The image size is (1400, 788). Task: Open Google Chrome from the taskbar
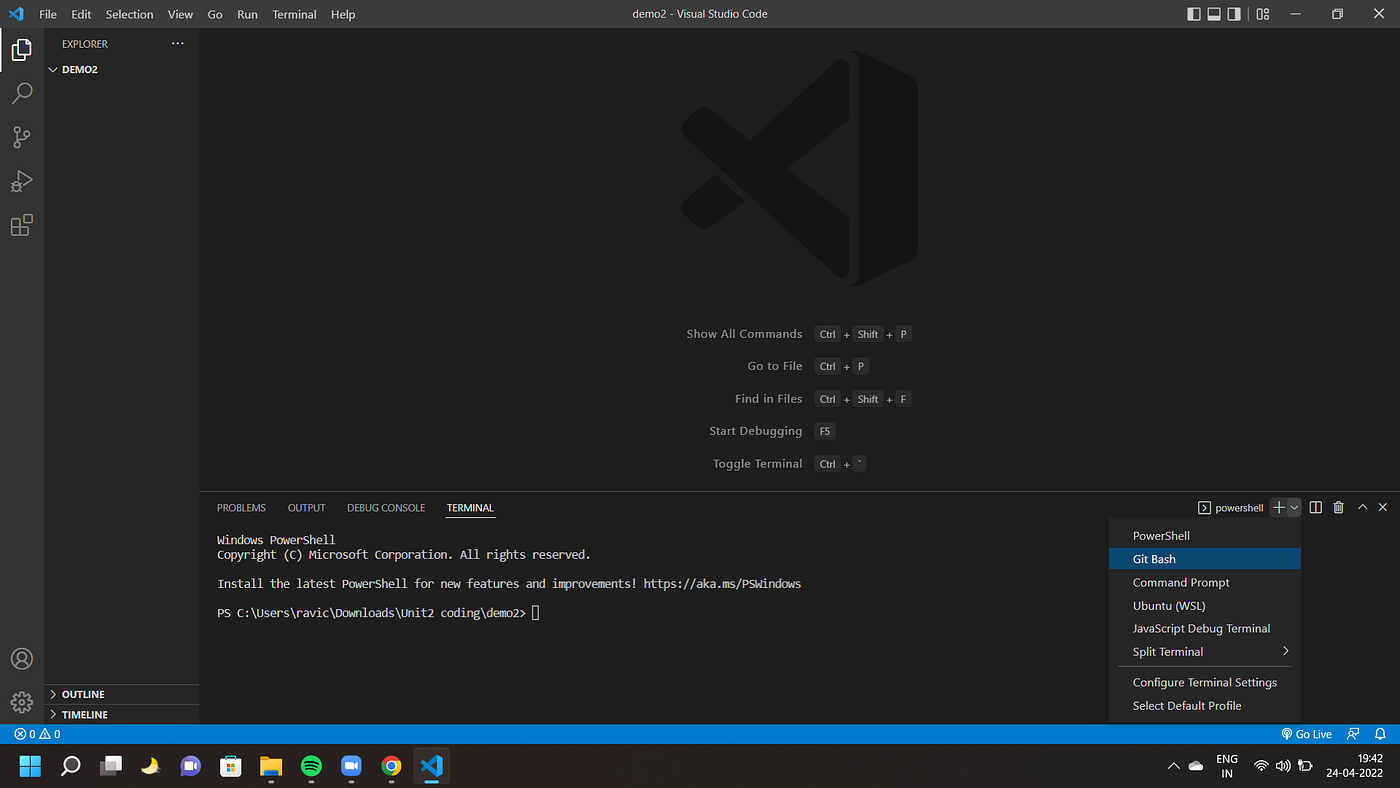pyautogui.click(x=391, y=766)
